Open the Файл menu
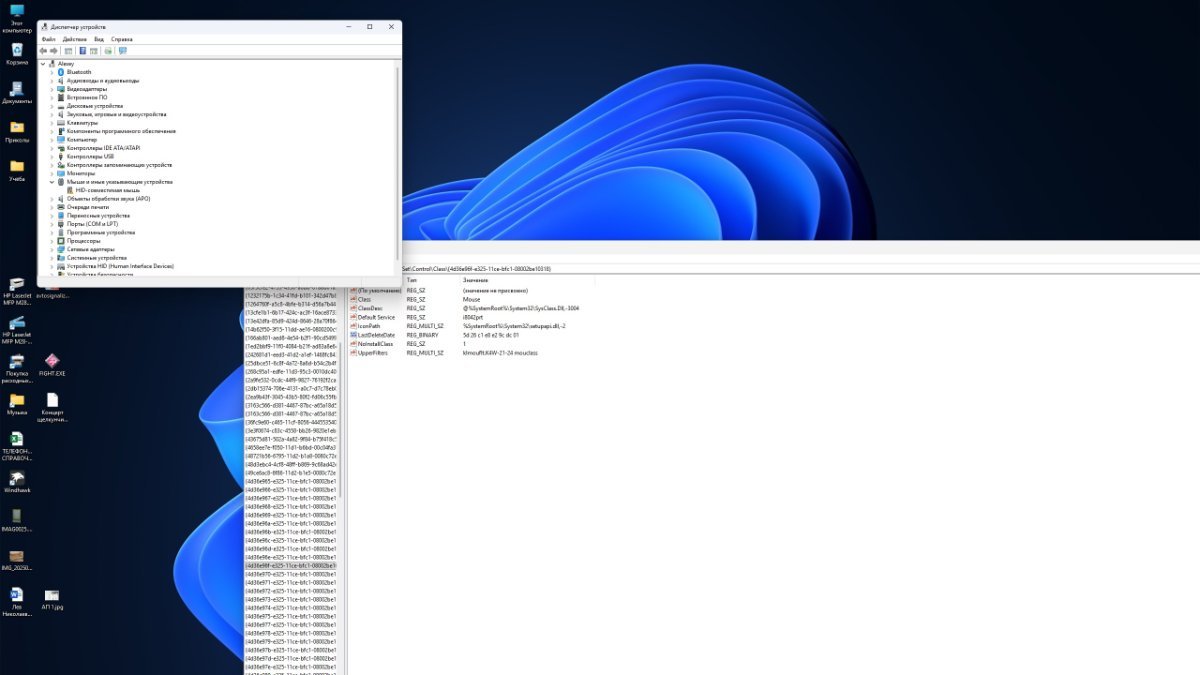Screen dimensions: 1200x675 (48, 39)
